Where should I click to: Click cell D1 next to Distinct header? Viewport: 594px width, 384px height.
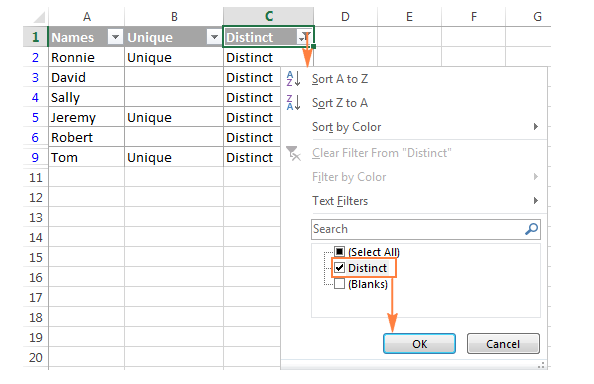pyautogui.click(x=345, y=37)
